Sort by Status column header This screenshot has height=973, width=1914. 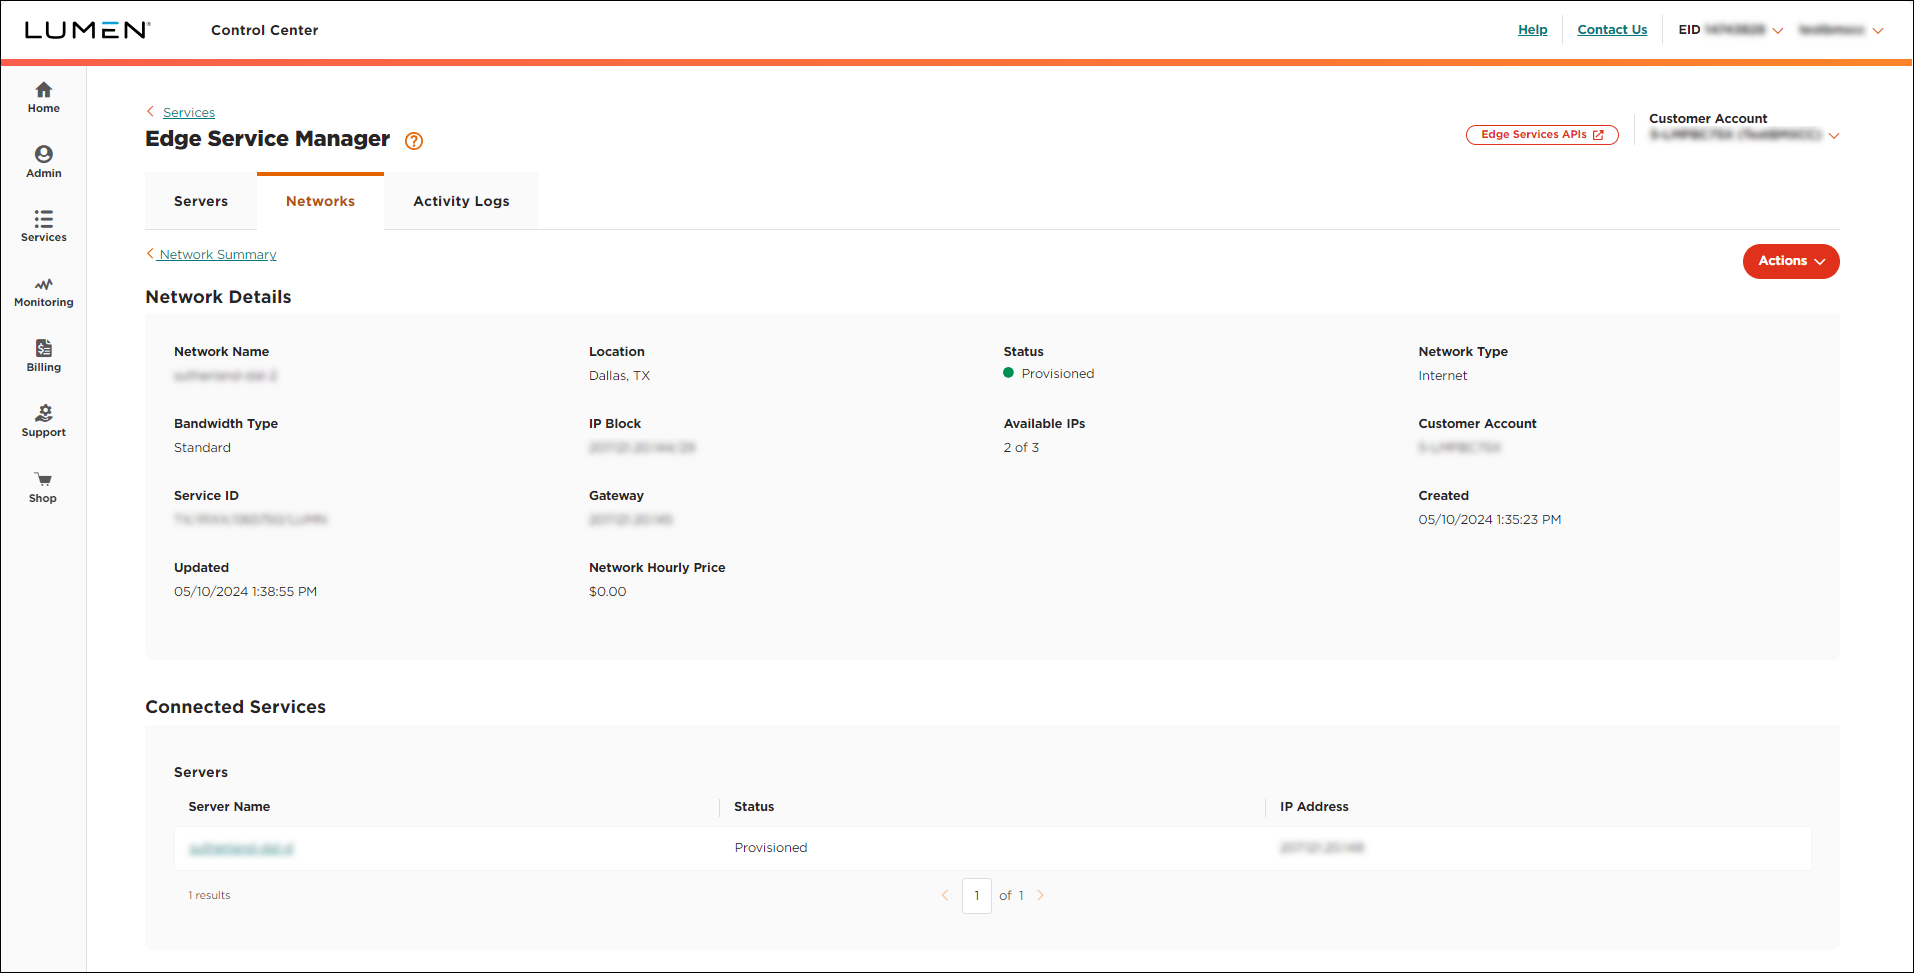[x=754, y=807]
